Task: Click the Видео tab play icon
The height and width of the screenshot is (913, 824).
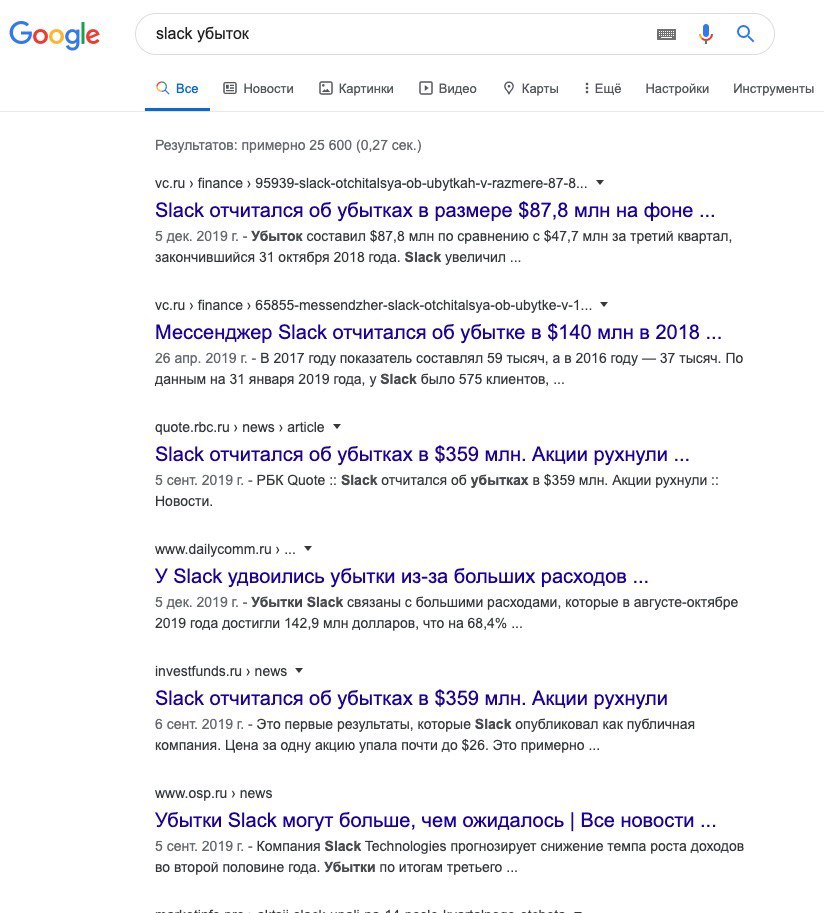Action: click(426, 89)
